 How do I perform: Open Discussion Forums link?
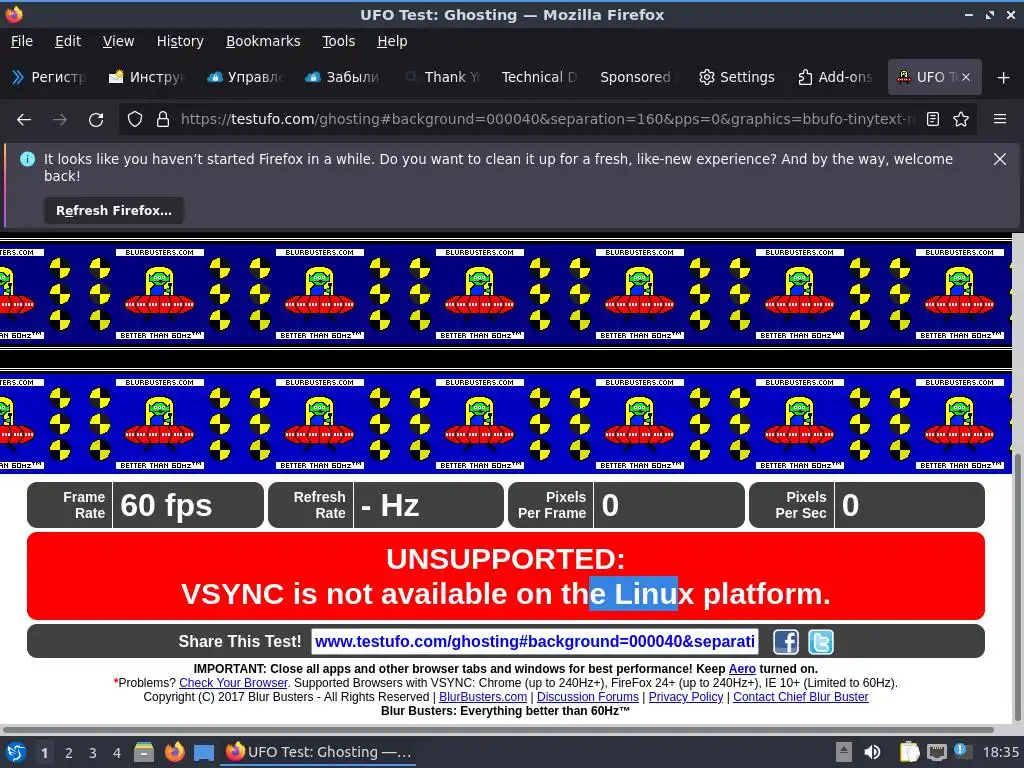[x=588, y=697]
